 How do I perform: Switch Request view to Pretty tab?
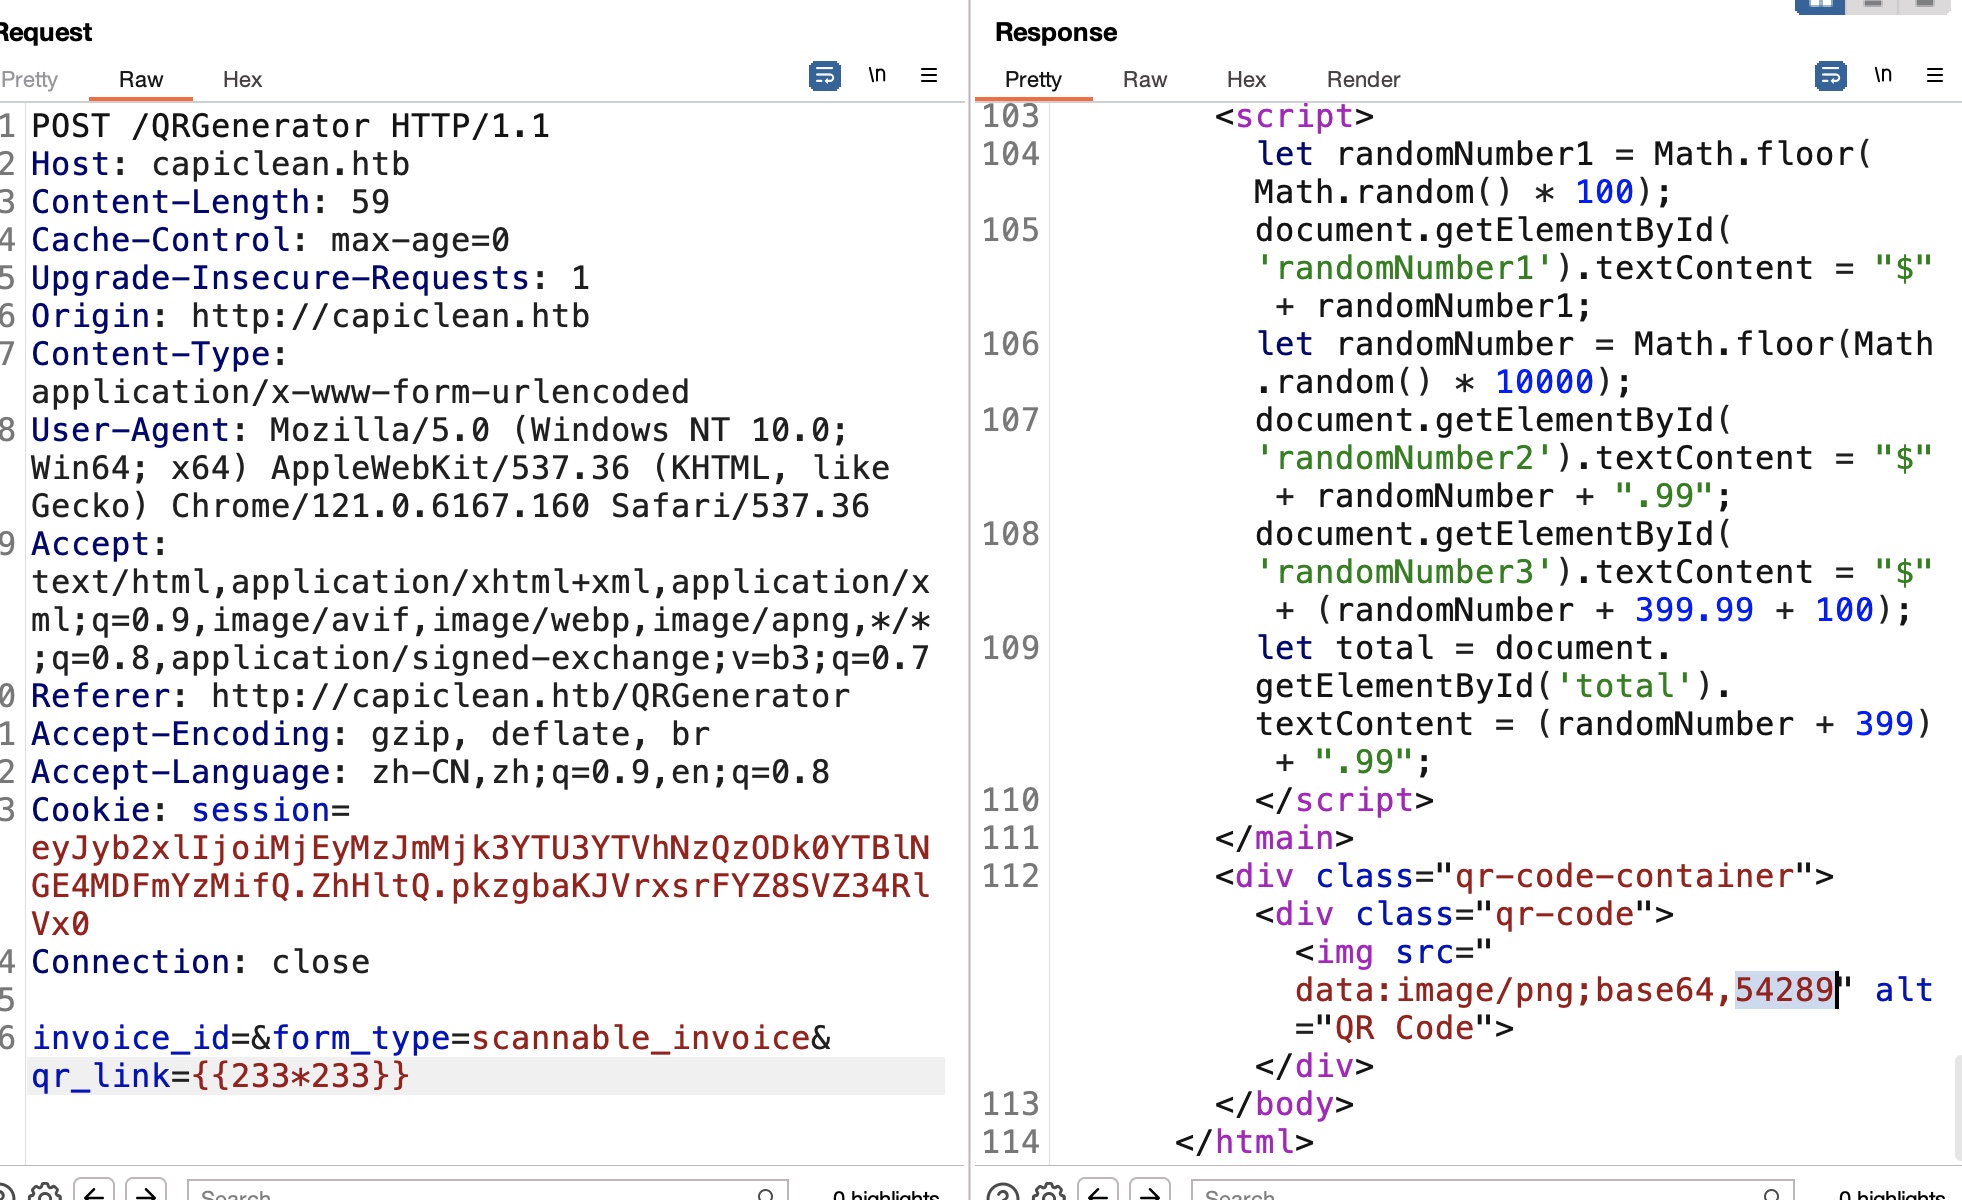(30, 80)
